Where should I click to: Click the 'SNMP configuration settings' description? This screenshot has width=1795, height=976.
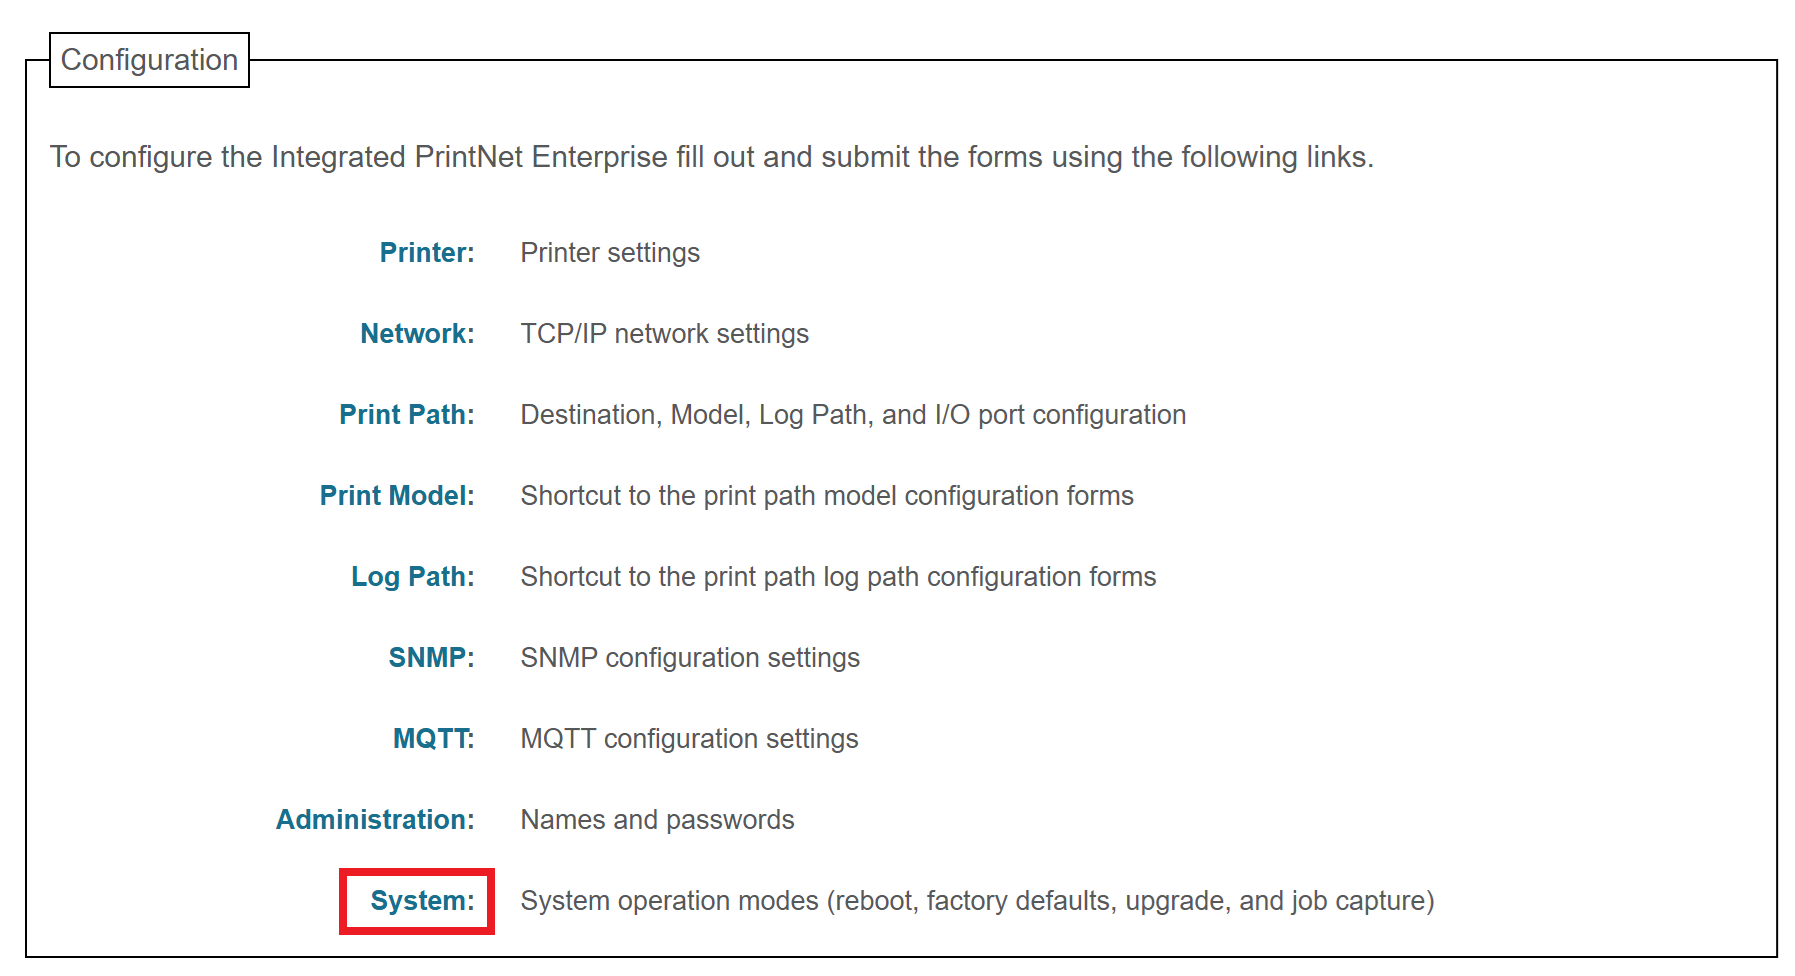click(690, 658)
